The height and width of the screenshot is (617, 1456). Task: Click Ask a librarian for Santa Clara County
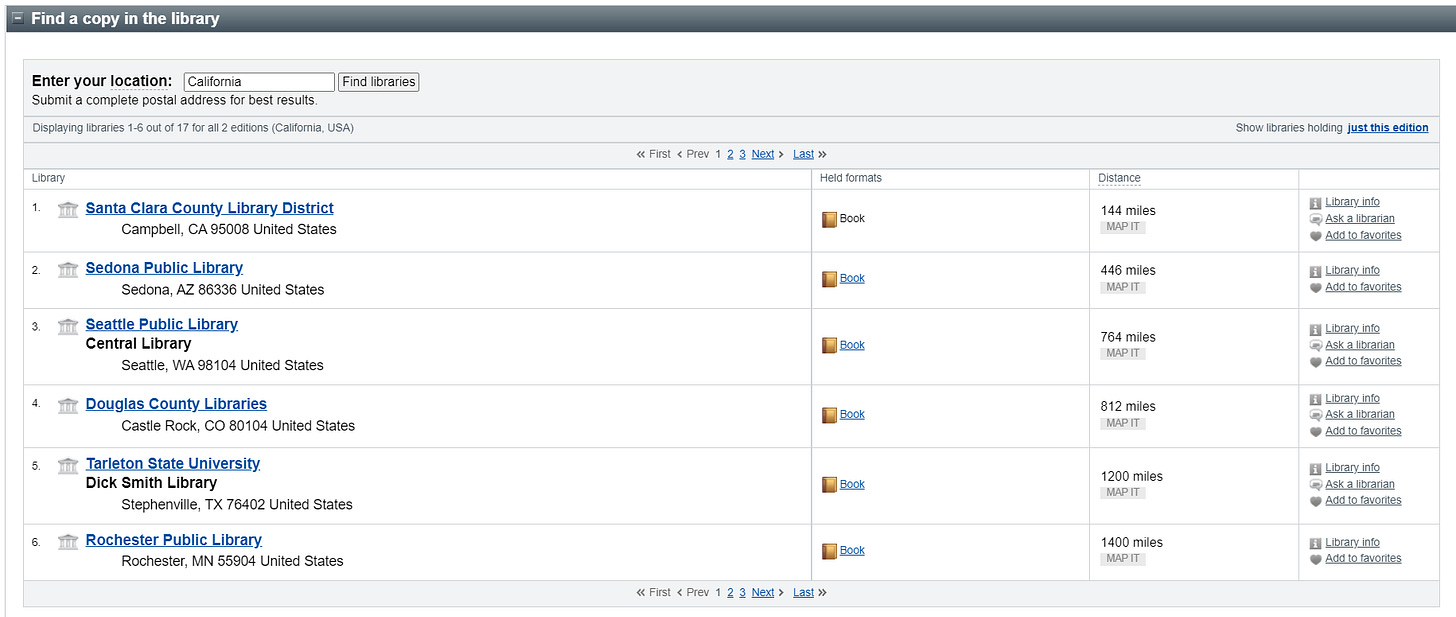click(x=1360, y=218)
